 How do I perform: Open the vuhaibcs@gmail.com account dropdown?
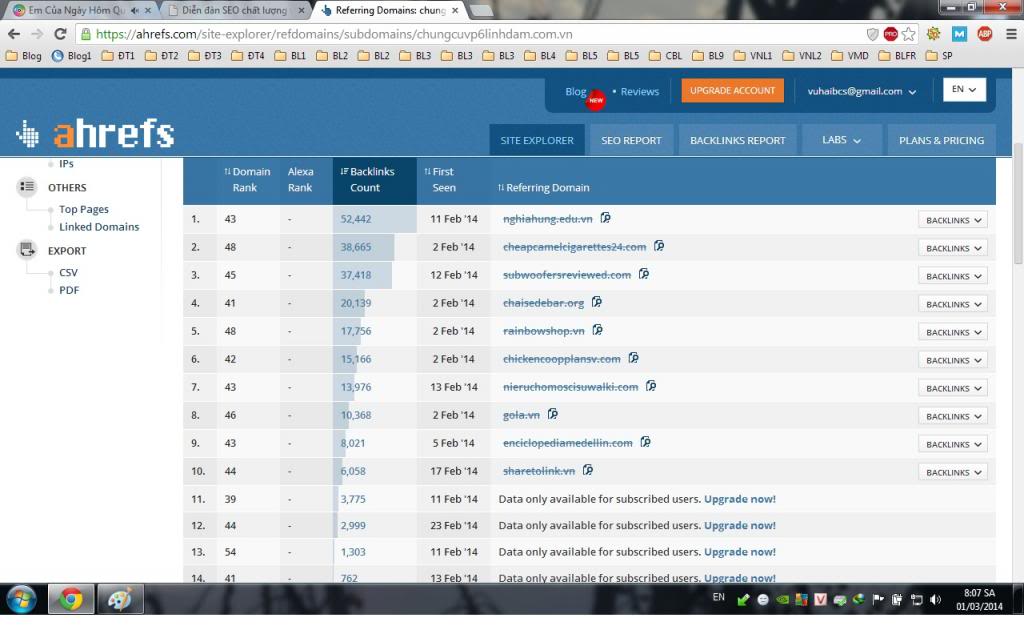pyautogui.click(x=861, y=91)
